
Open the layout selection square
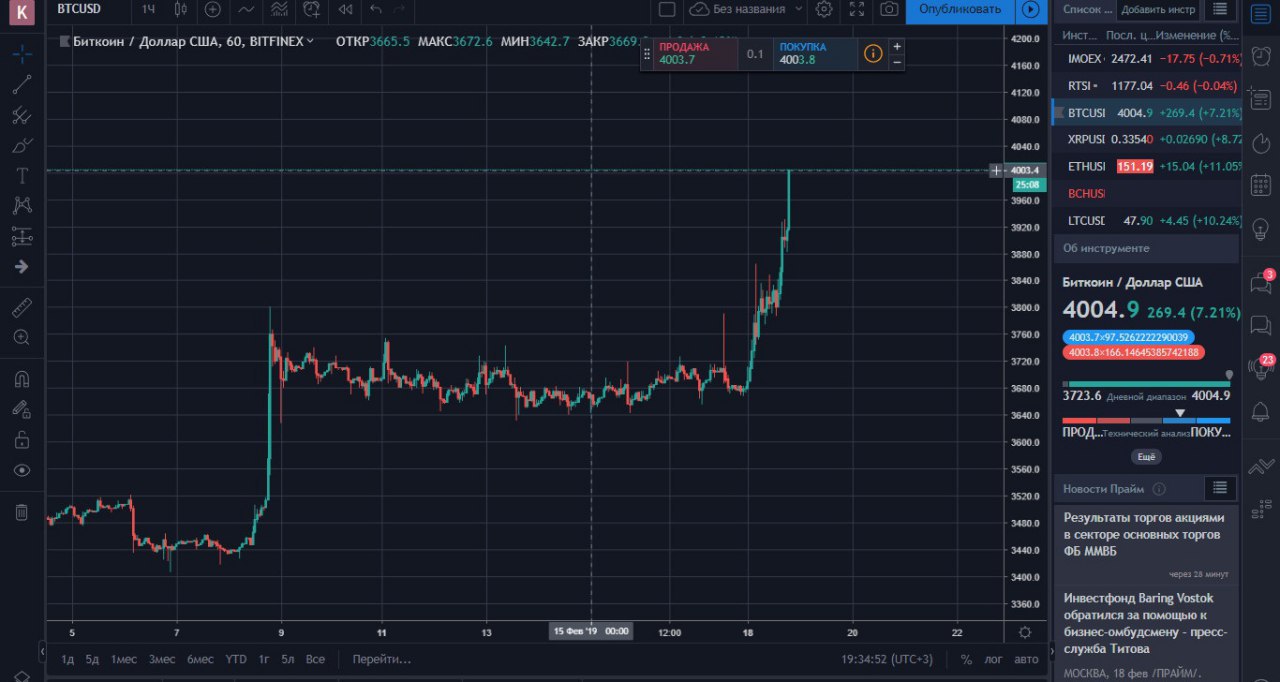pyautogui.click(x=667, y=9)
